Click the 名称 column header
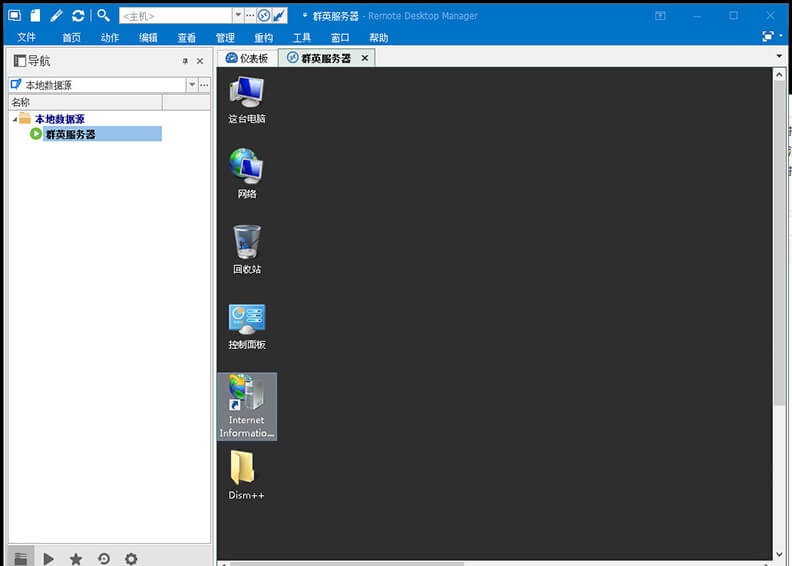This screenshot has width=792, height=566. click(x=85, y=102)
